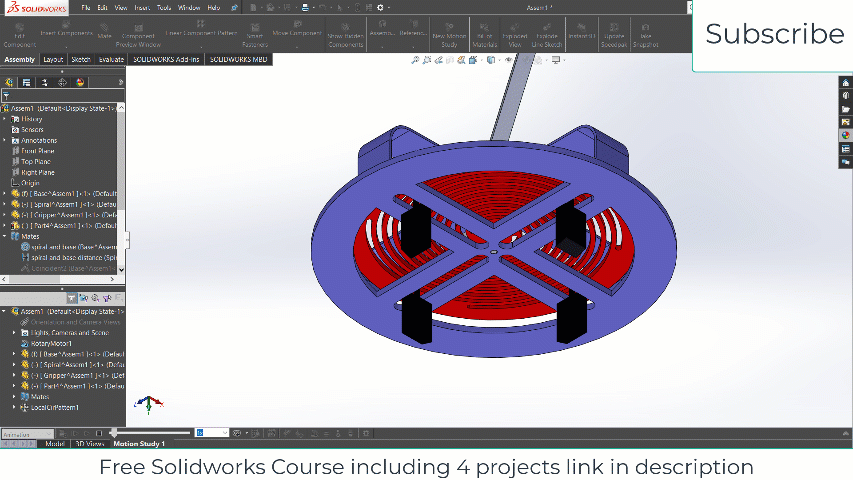Switch to the SOLIDWORKS Add-Ins tab
853x480 pixels.
click(166, 59)
